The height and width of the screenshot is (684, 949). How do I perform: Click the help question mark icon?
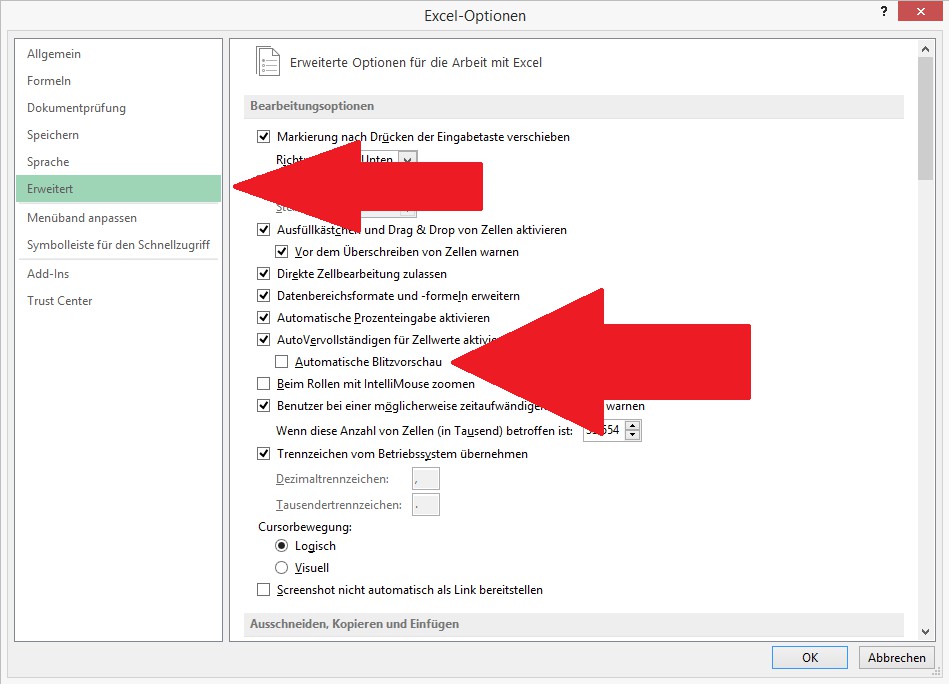tap(883, 11)
